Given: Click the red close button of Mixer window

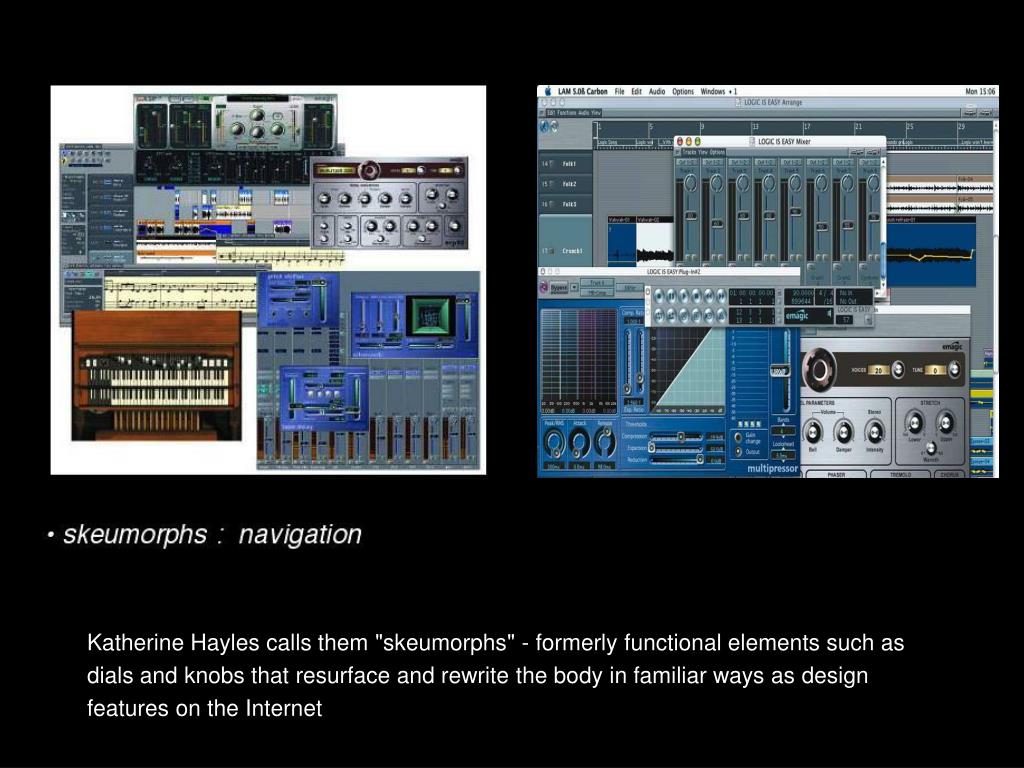Looking at the screenshot, I should tap(680, 141).
